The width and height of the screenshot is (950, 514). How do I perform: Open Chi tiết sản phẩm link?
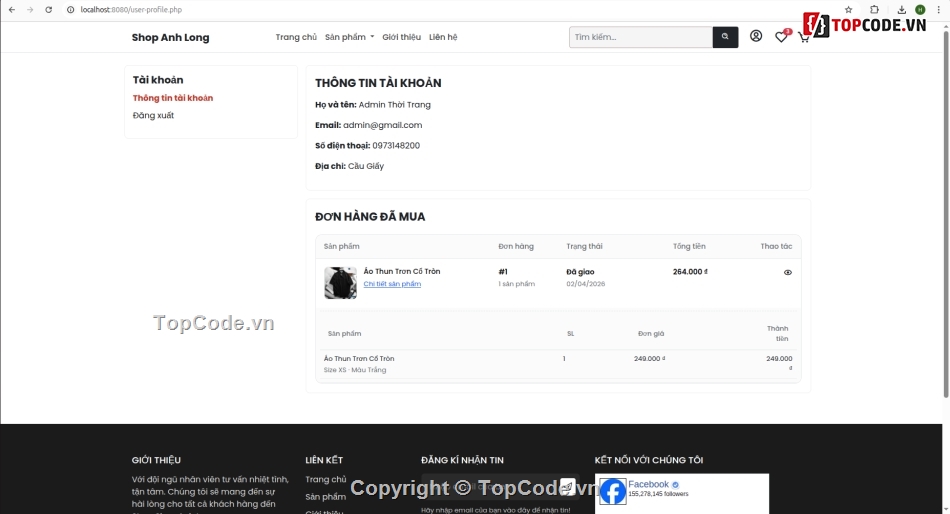(x=392, y=284)
